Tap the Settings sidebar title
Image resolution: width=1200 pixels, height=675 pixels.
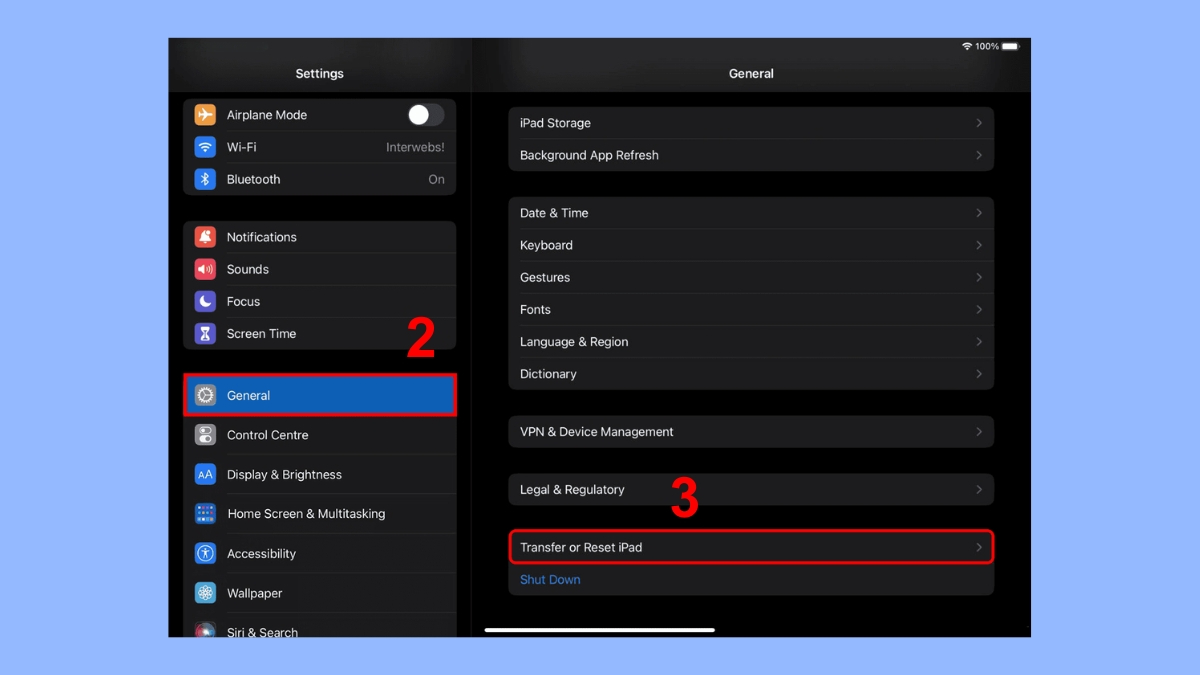pos(320,74)
